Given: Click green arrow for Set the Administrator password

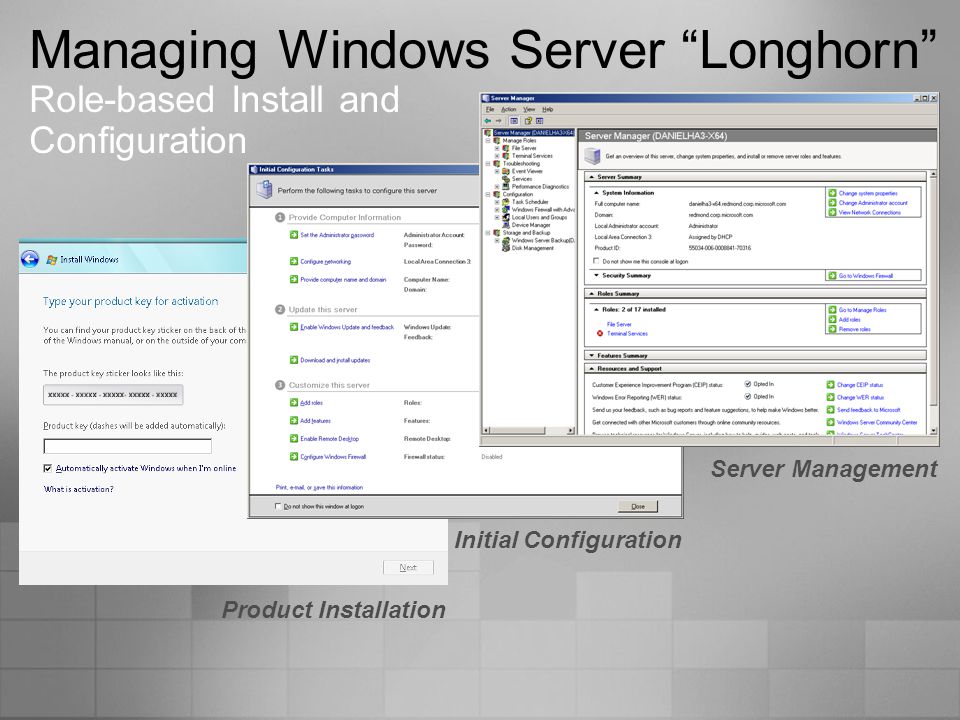Looking at the screenshot, I should (294, 235).
